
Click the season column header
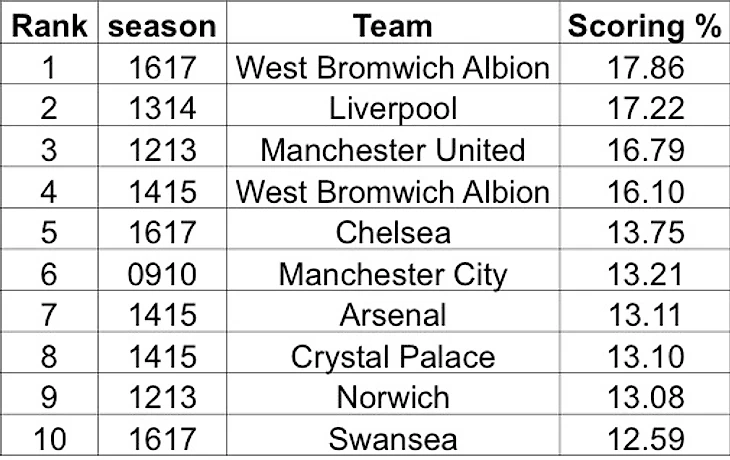(x=163, y=27)
